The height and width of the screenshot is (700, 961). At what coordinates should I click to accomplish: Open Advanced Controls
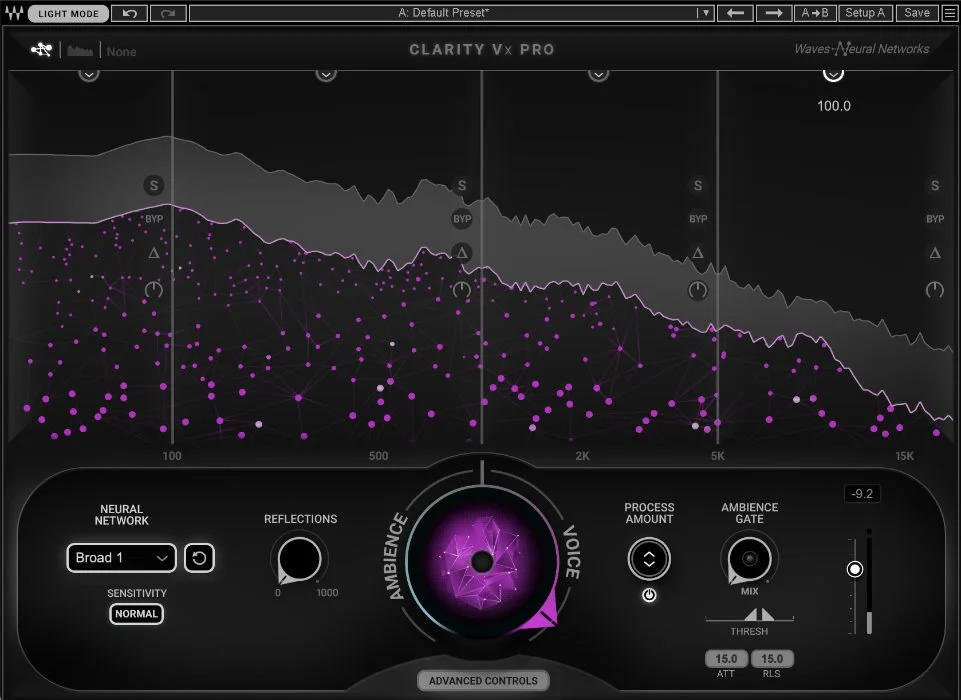483,680
